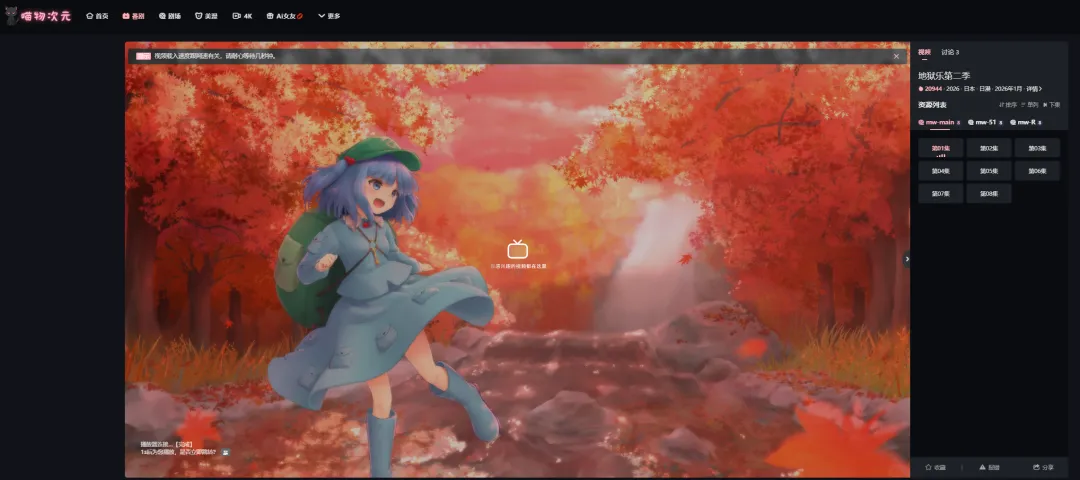Click the TV icon in video center

click(x=517, y=249)
